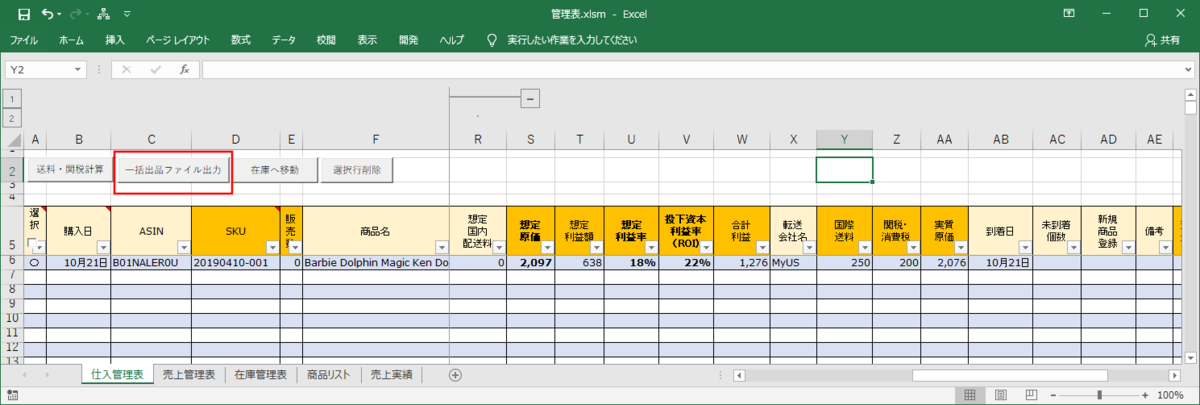Open filter dropdown for 転送会社名 column
This screenshot has width=1200, height=405.
coord(807,247)
